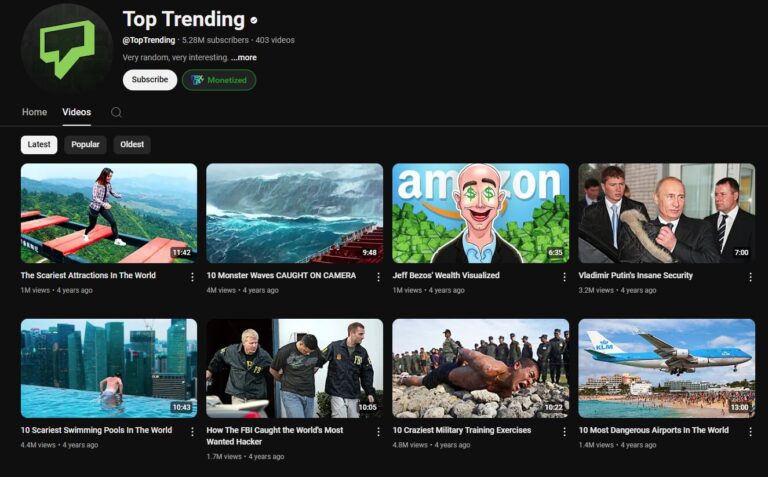768x477 pixels.
Task: Click the Top Trending channel name heading
Action: (x=184, y=20)
